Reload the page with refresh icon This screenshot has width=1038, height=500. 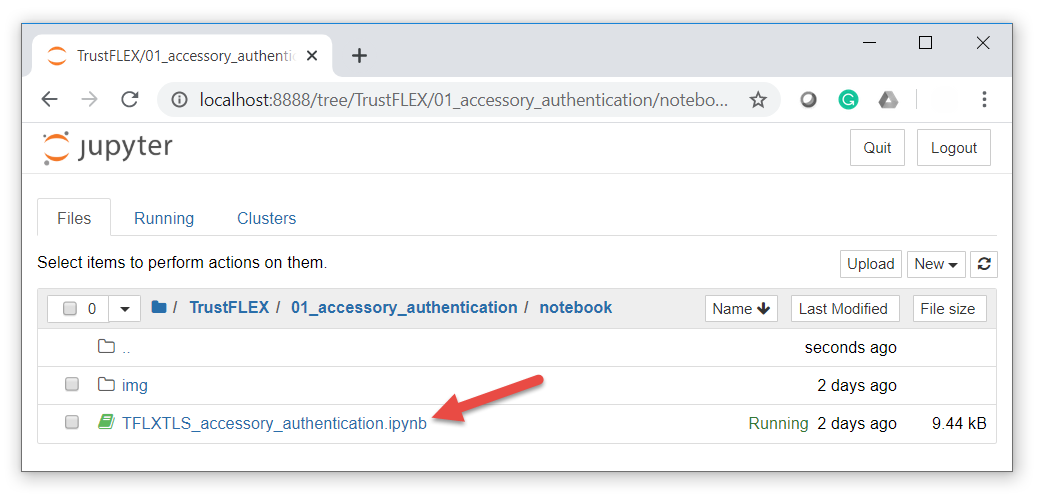[130, 100]
